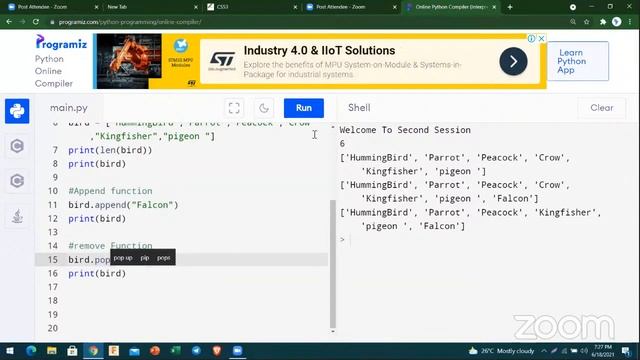Open browser extensions puzzle icon
The height and width of the screenshot is (360, 640).
603,22
